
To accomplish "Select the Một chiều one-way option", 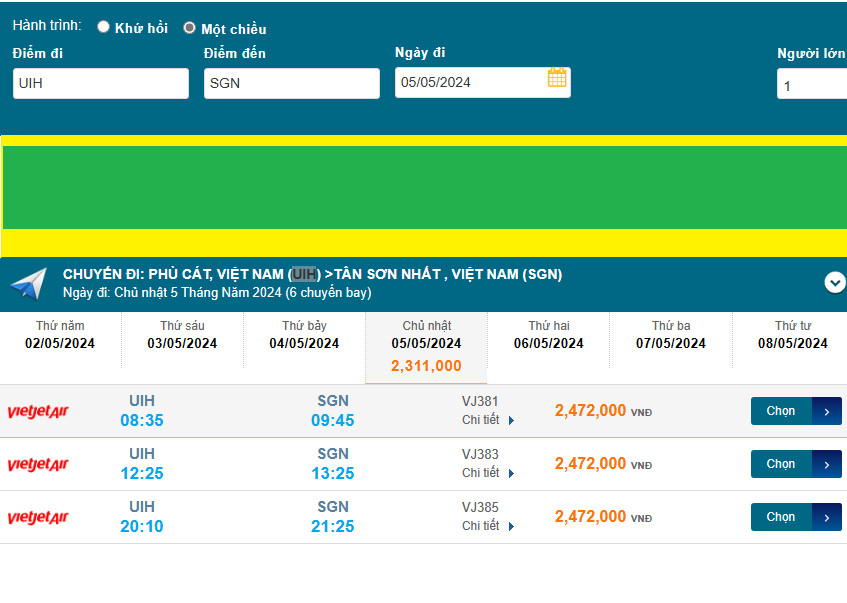I will pos(189,28).
